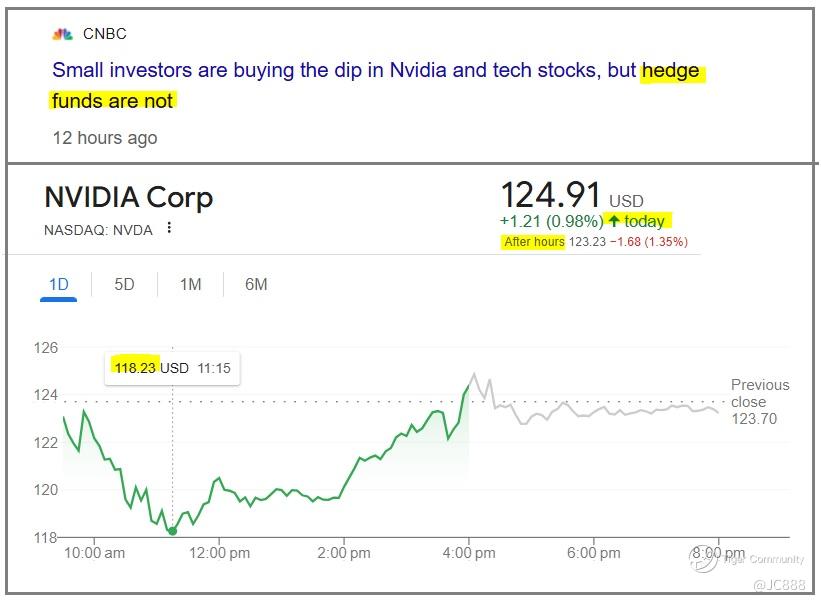Image resolution: width=821 pixels, height=604 pixels.
Task: Switch chart to the 6M range
Action: 256,285
